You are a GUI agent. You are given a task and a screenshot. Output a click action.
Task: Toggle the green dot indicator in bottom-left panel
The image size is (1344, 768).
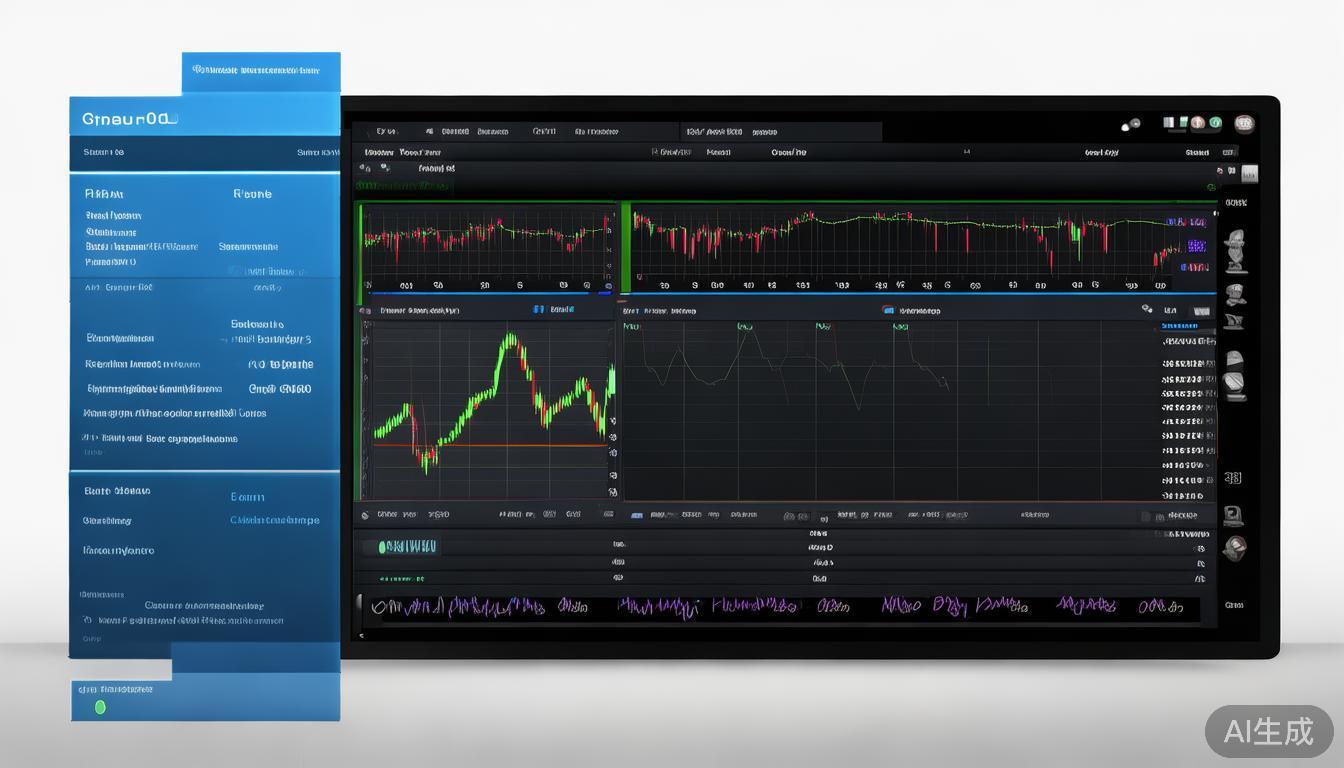99,707
